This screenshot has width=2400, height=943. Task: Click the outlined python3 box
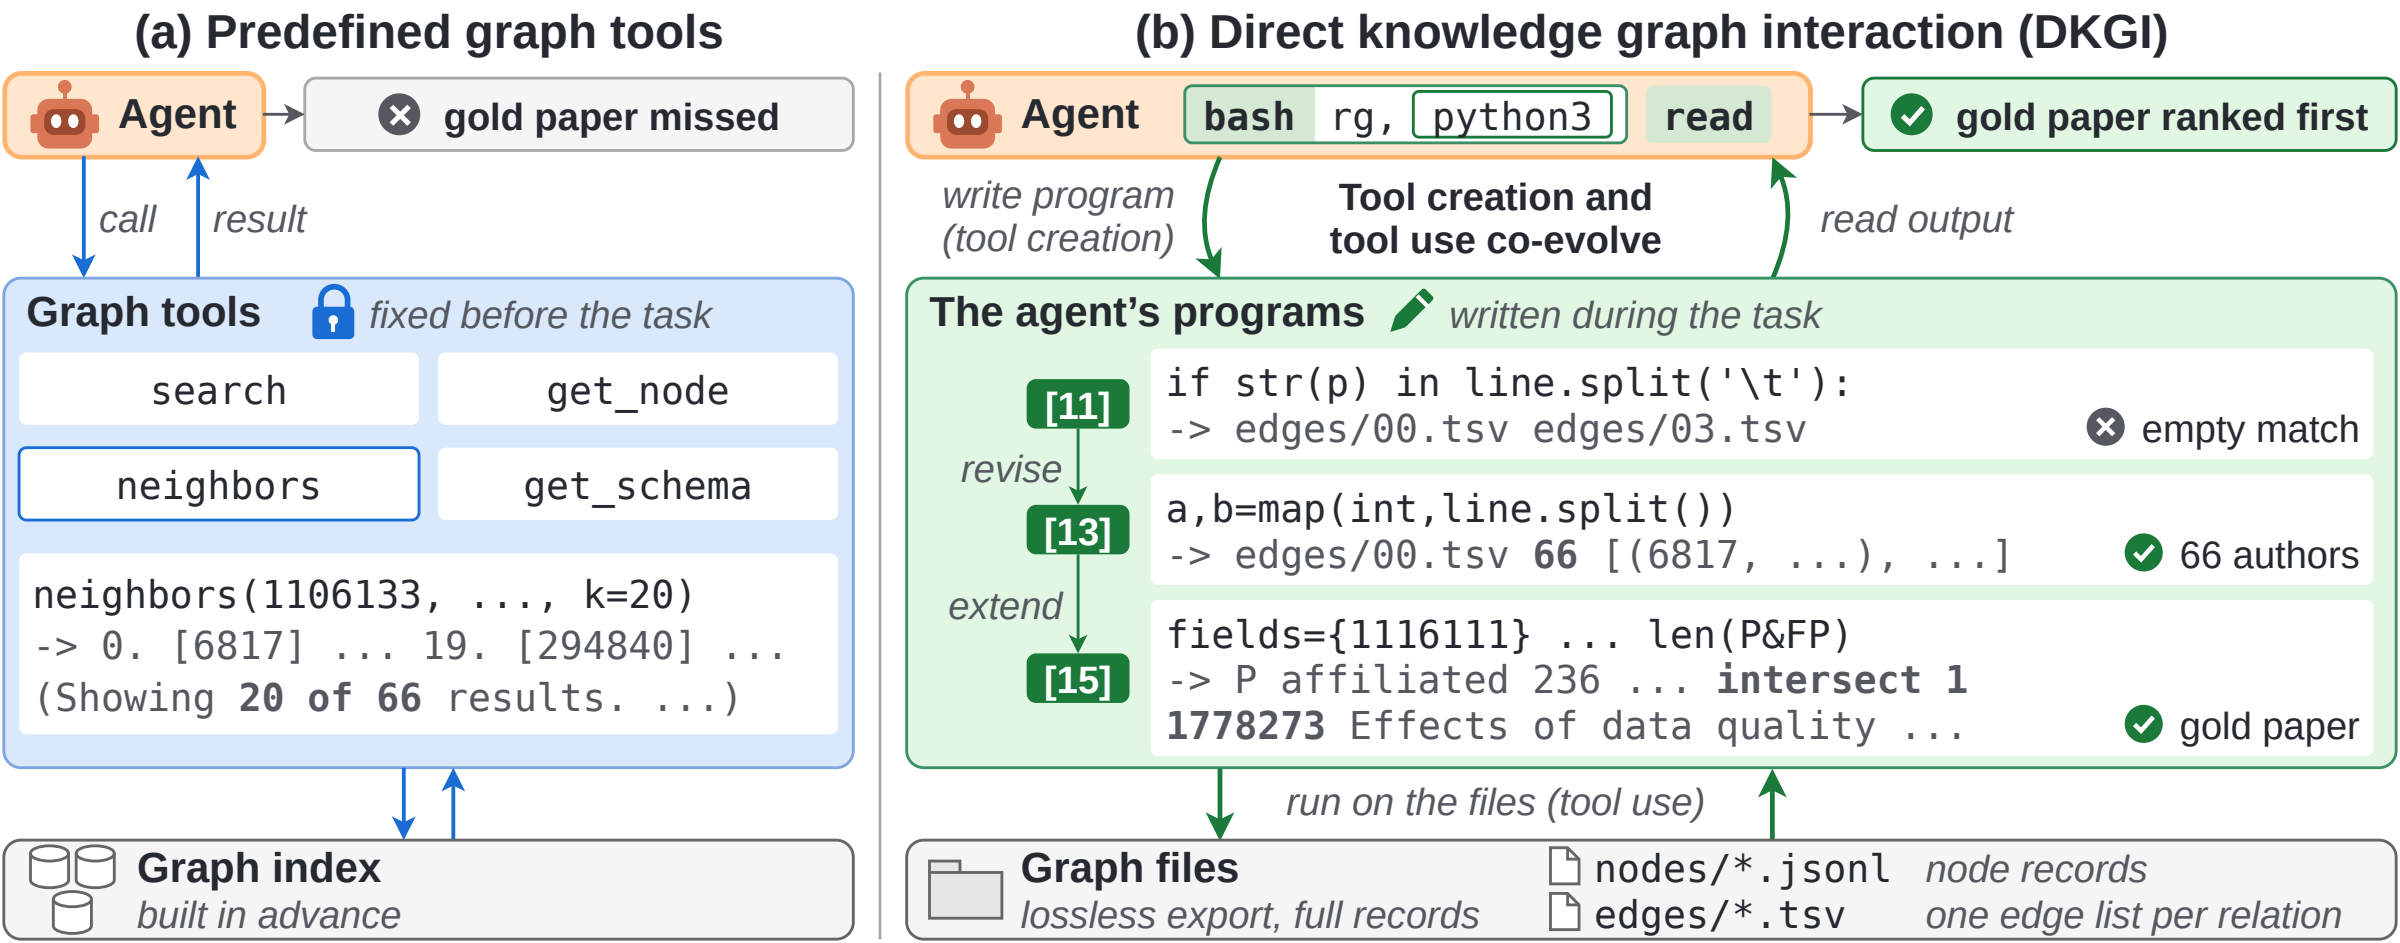tap(1512, 116)
